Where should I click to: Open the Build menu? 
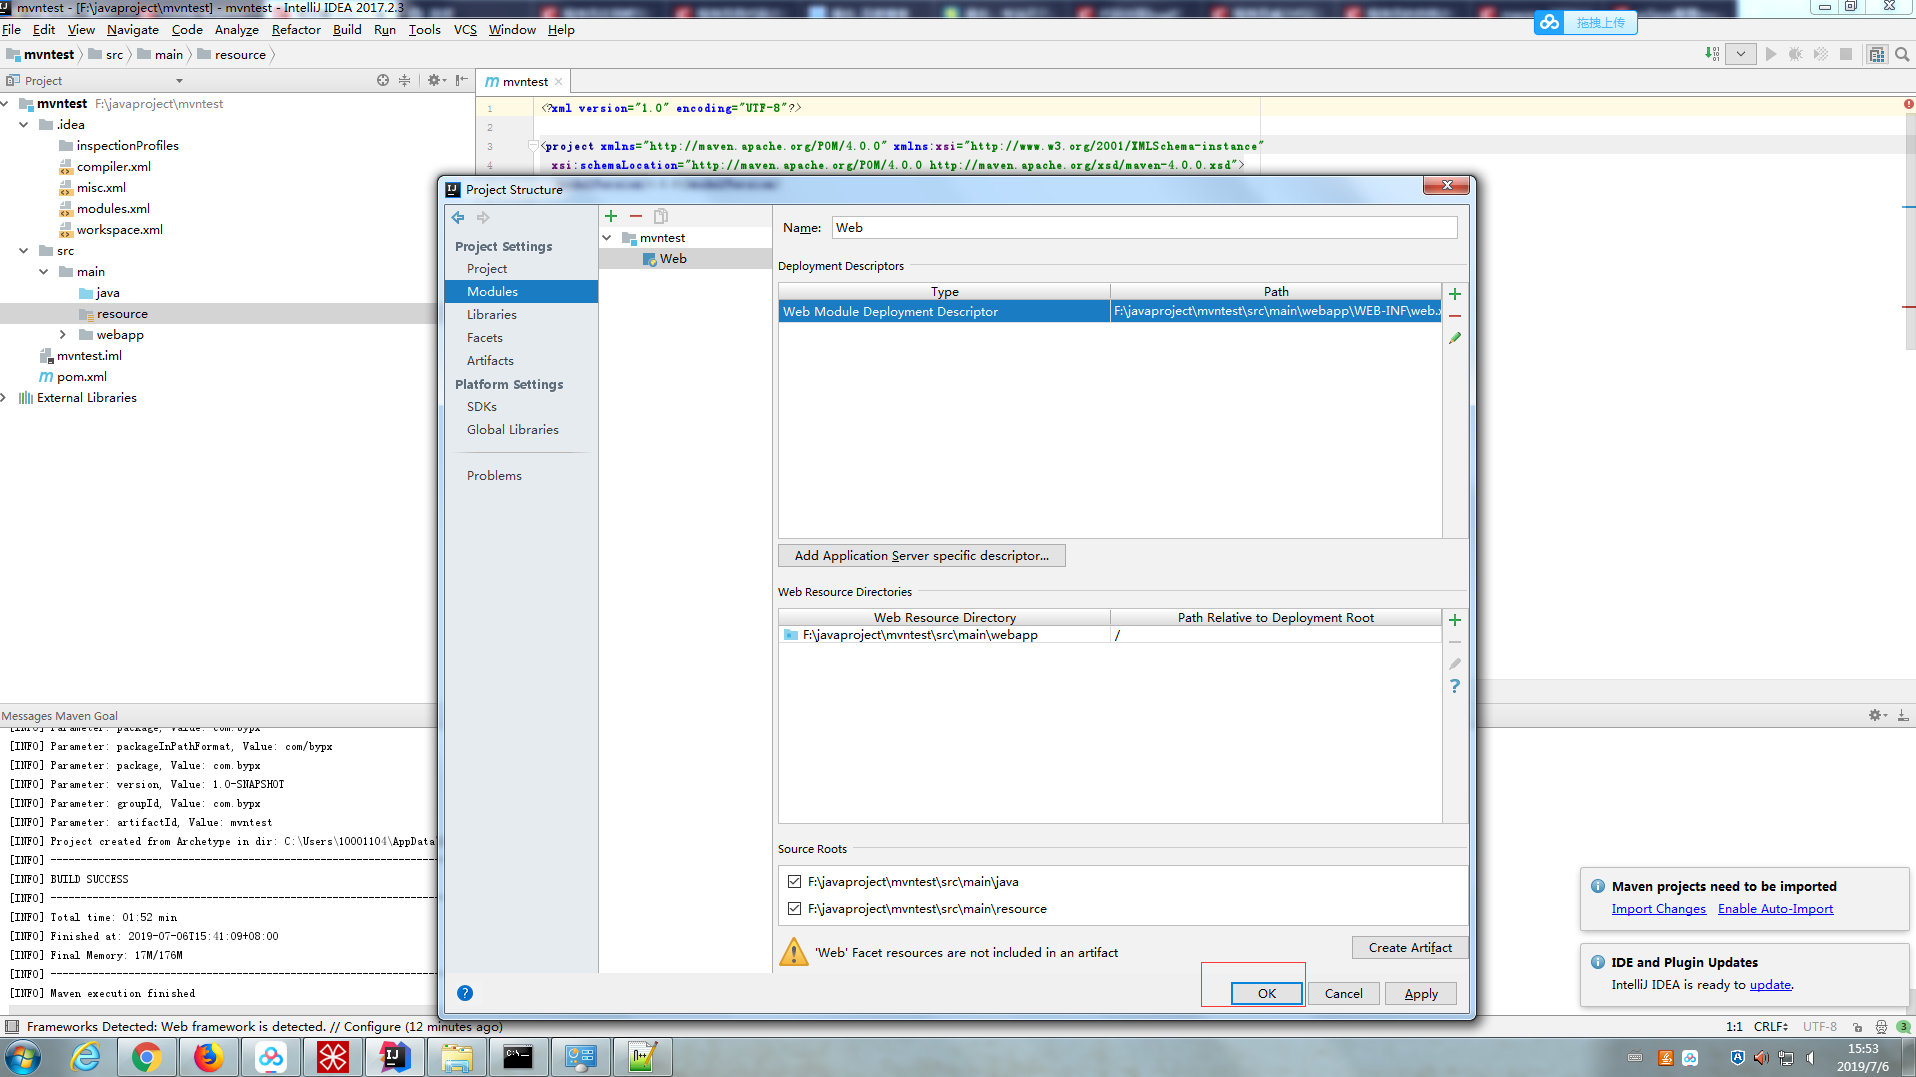347,30
